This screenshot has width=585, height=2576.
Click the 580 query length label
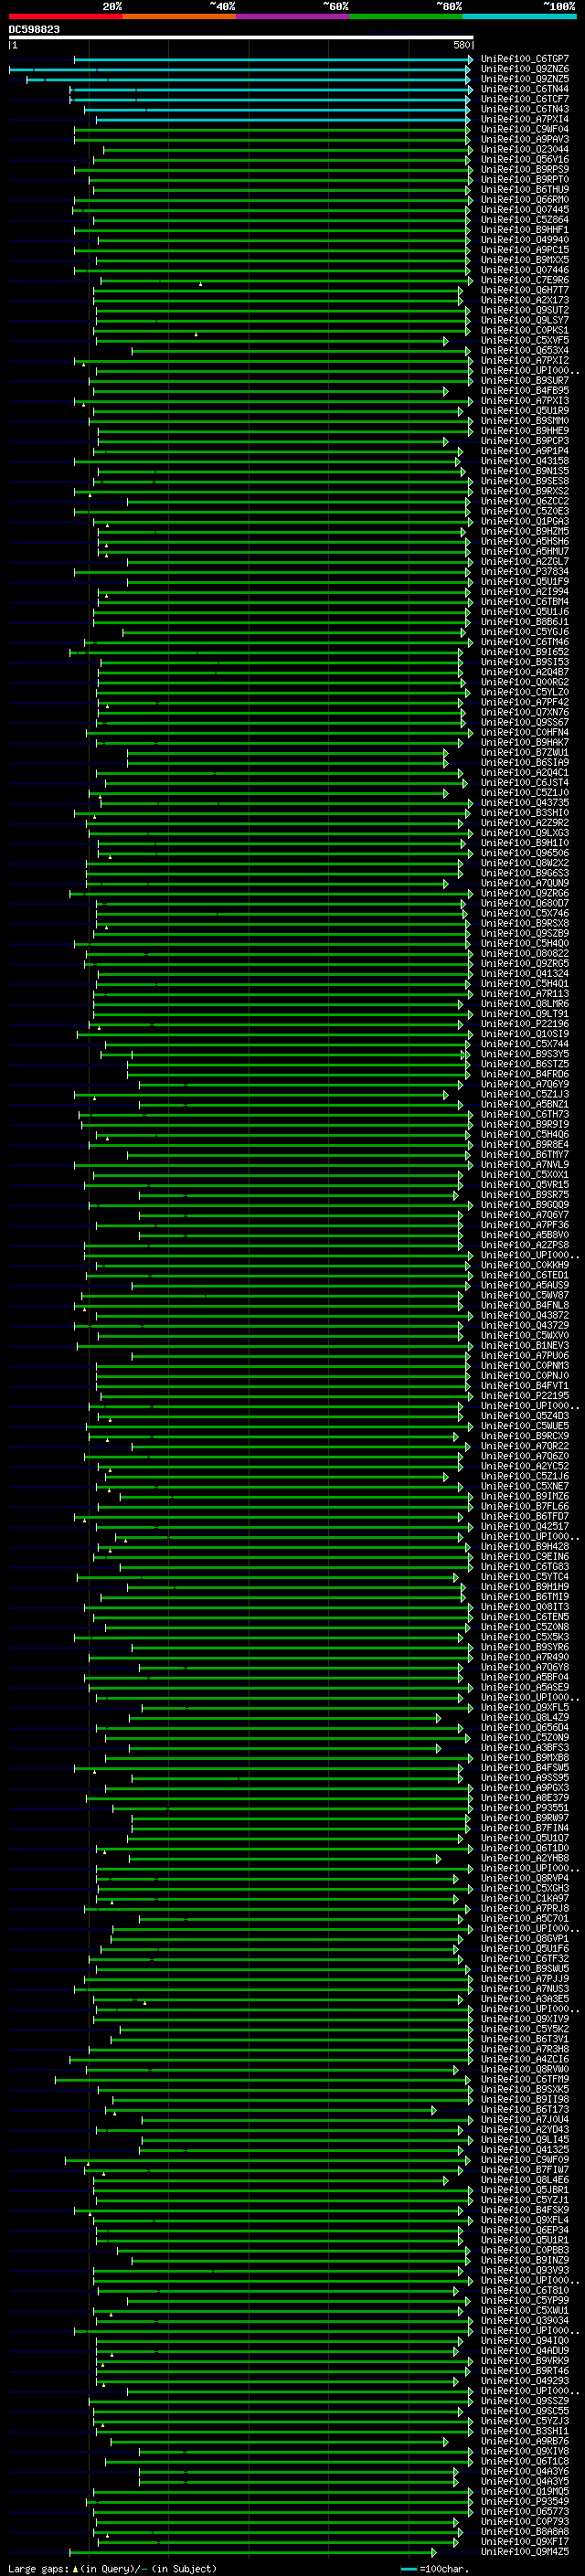click(x=461, y=45)
